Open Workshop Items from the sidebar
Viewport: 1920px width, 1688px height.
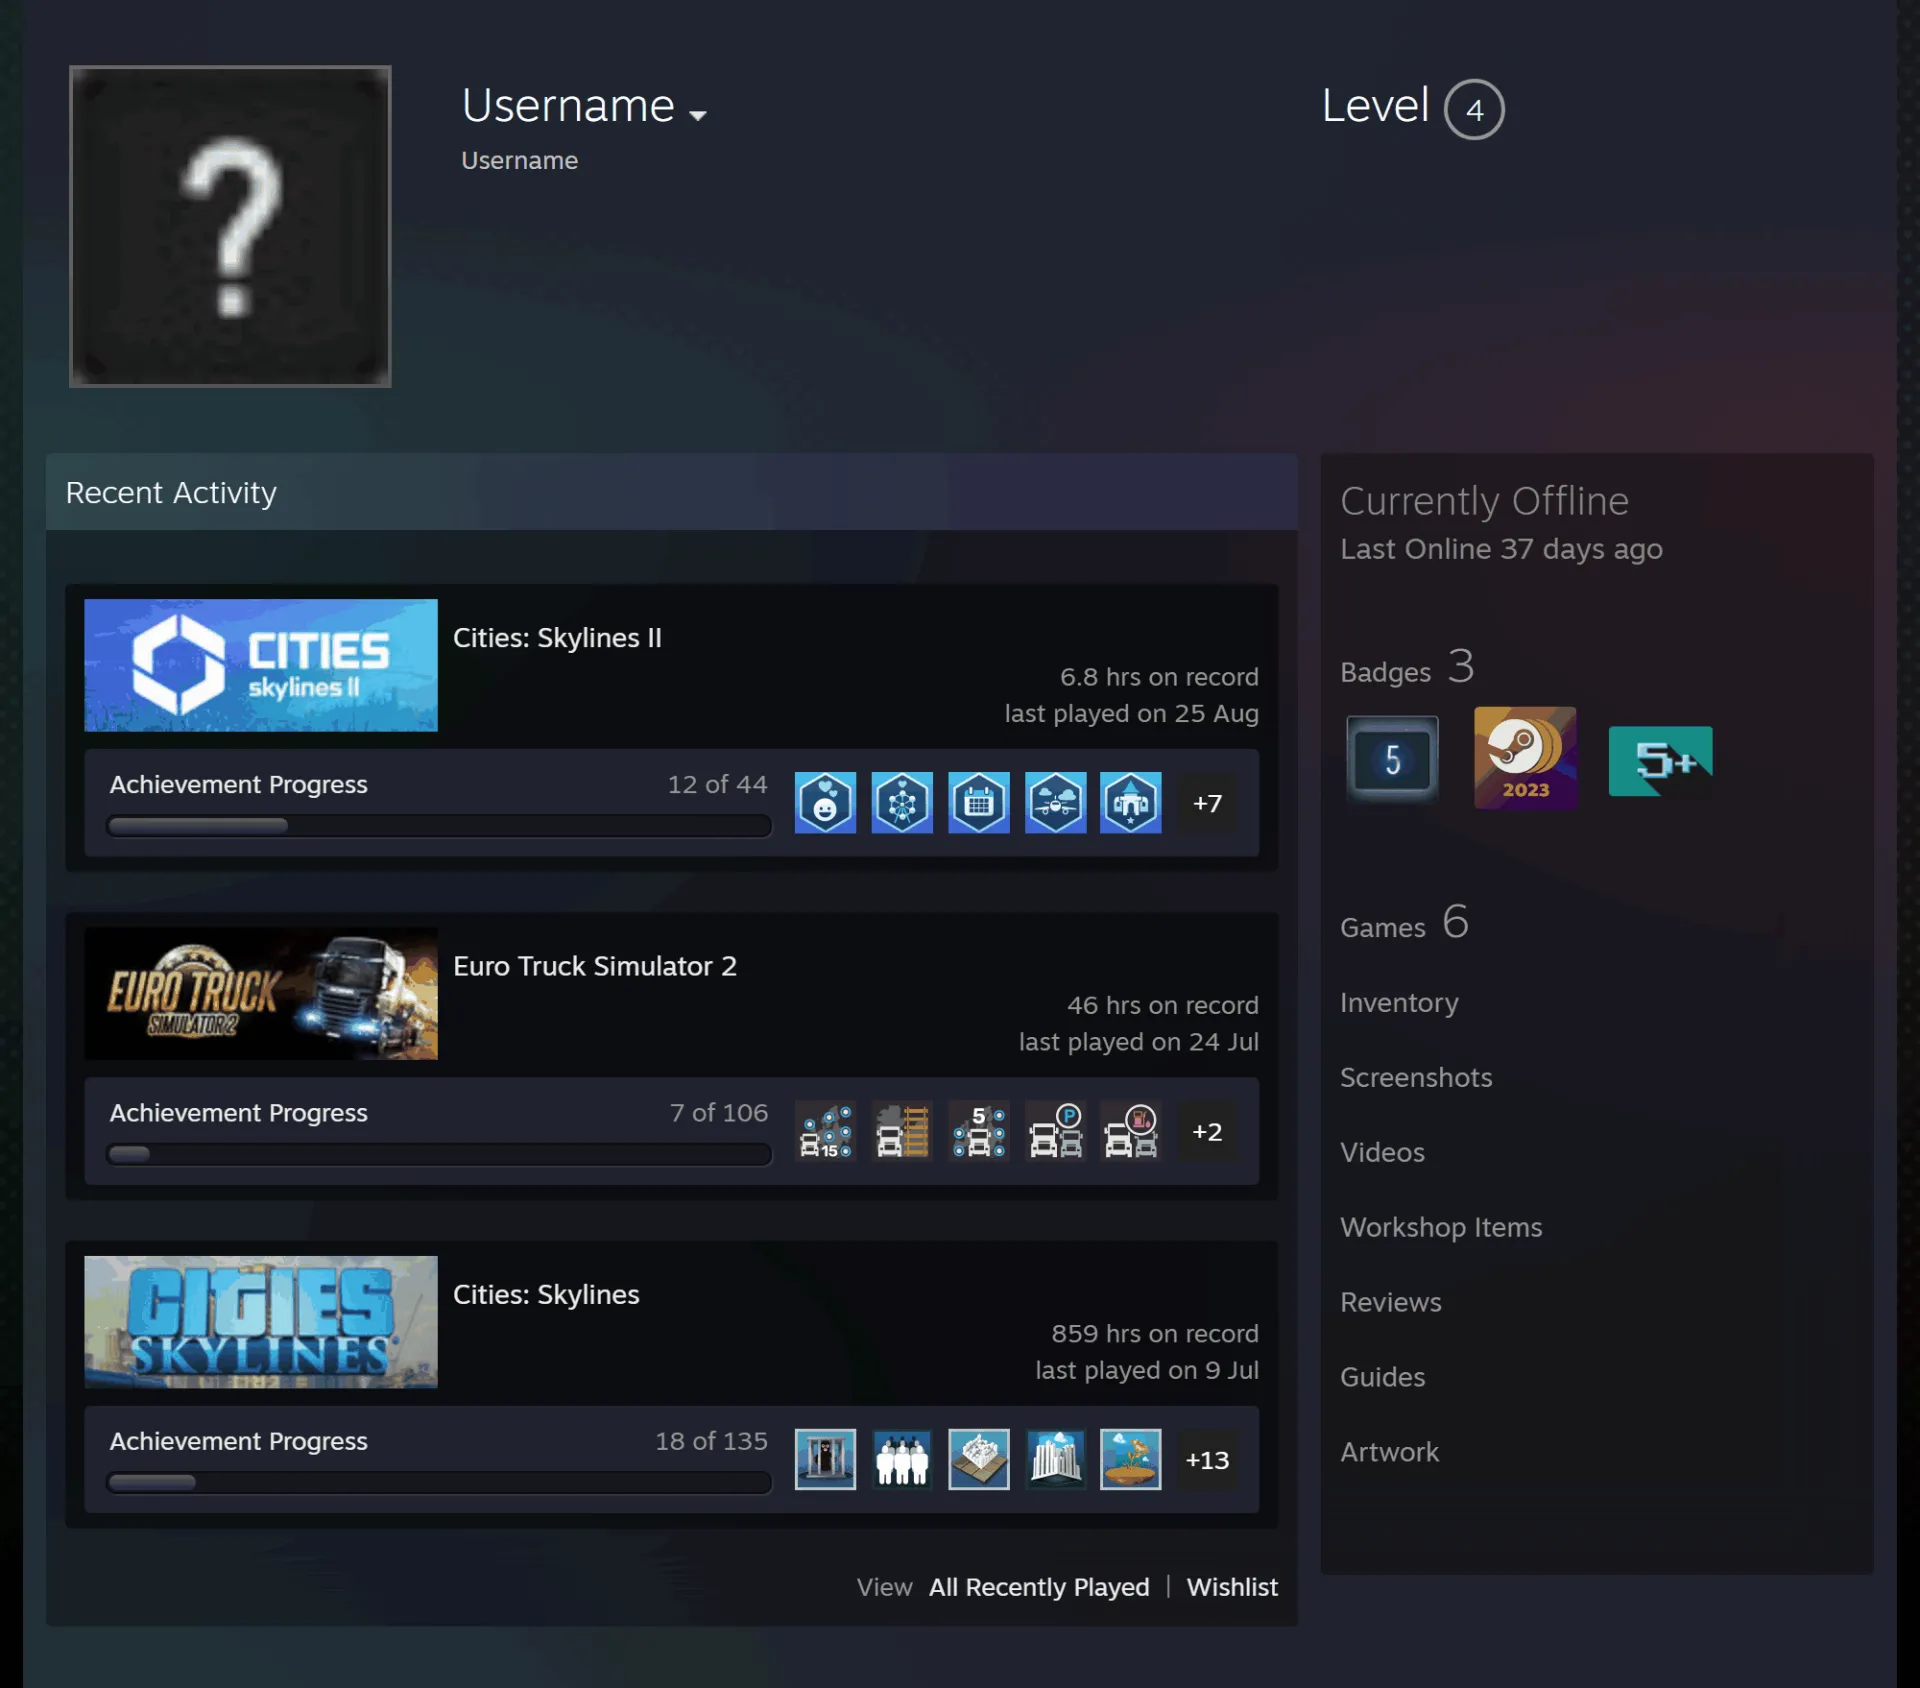pyautogui.click(x=1441, y=1227)
